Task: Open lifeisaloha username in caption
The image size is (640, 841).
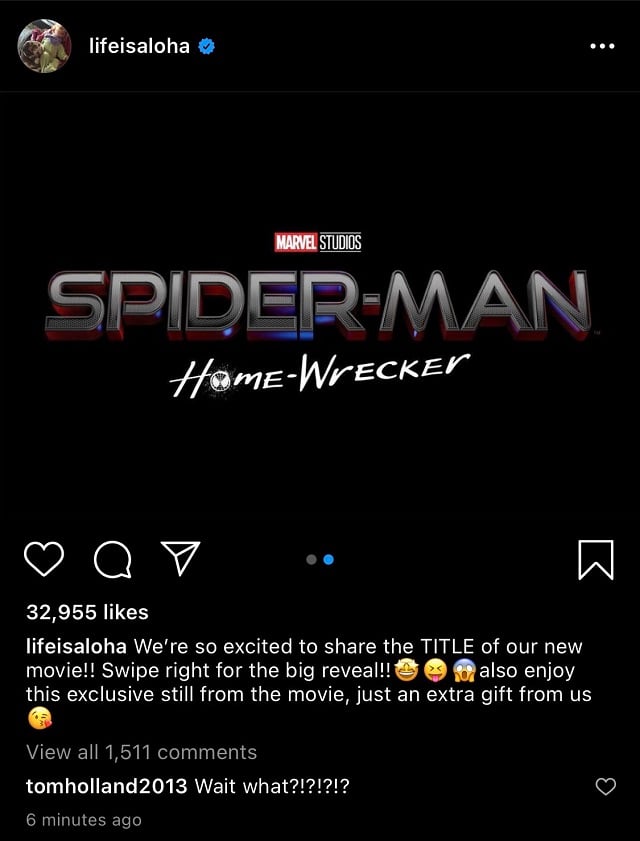Action: (76, 646)
